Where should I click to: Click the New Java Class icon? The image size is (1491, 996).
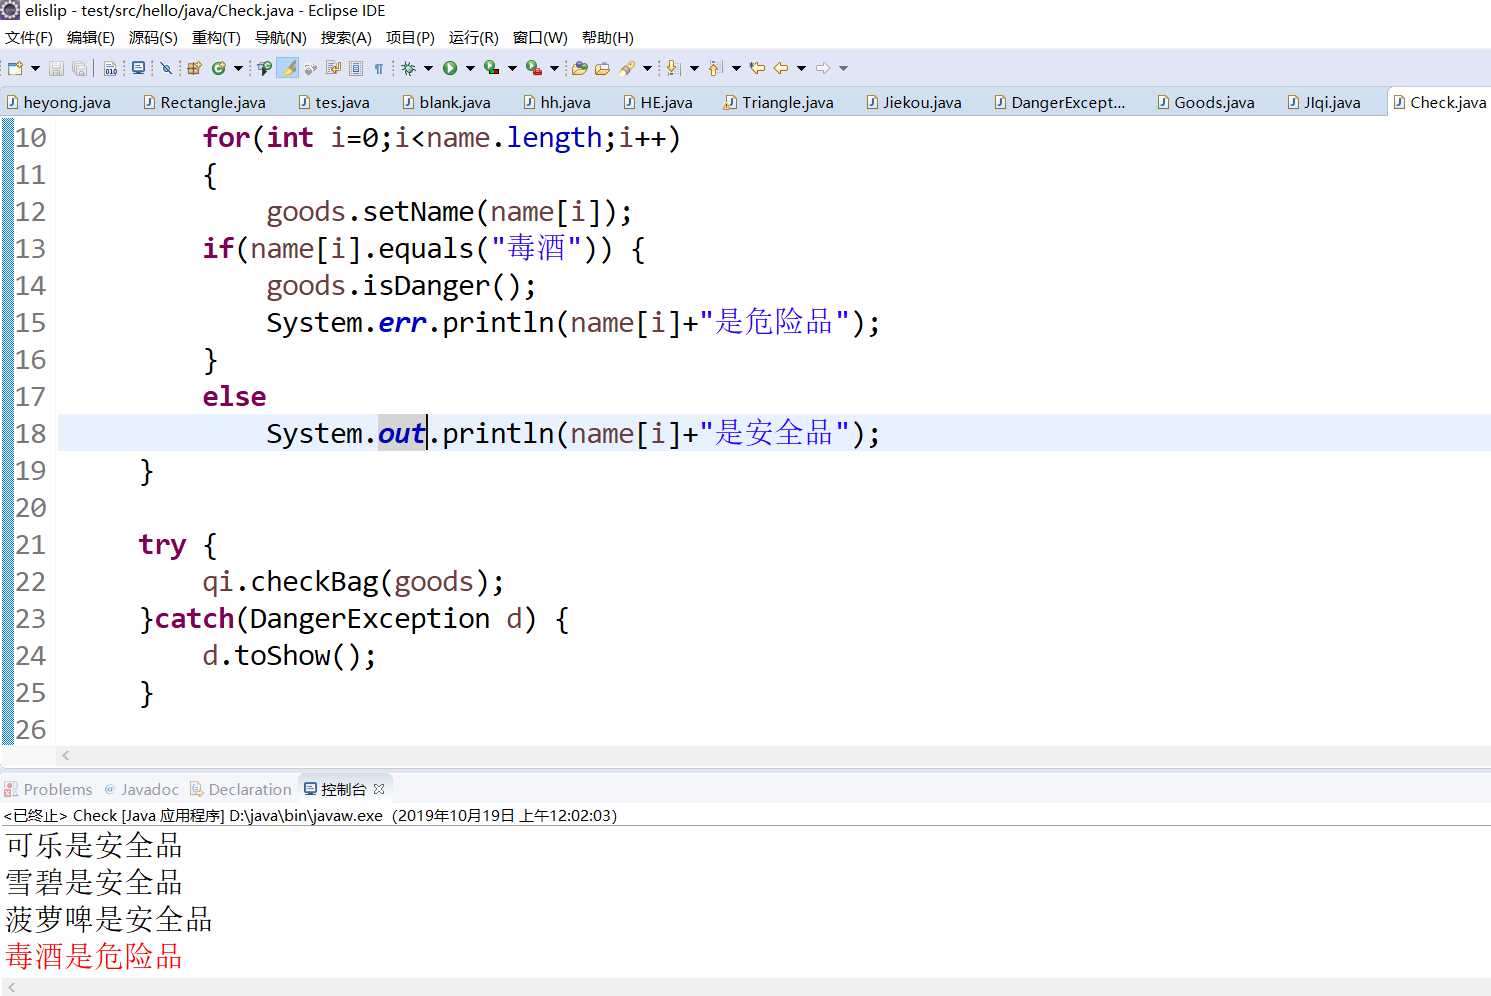click(x=218, y=68)
